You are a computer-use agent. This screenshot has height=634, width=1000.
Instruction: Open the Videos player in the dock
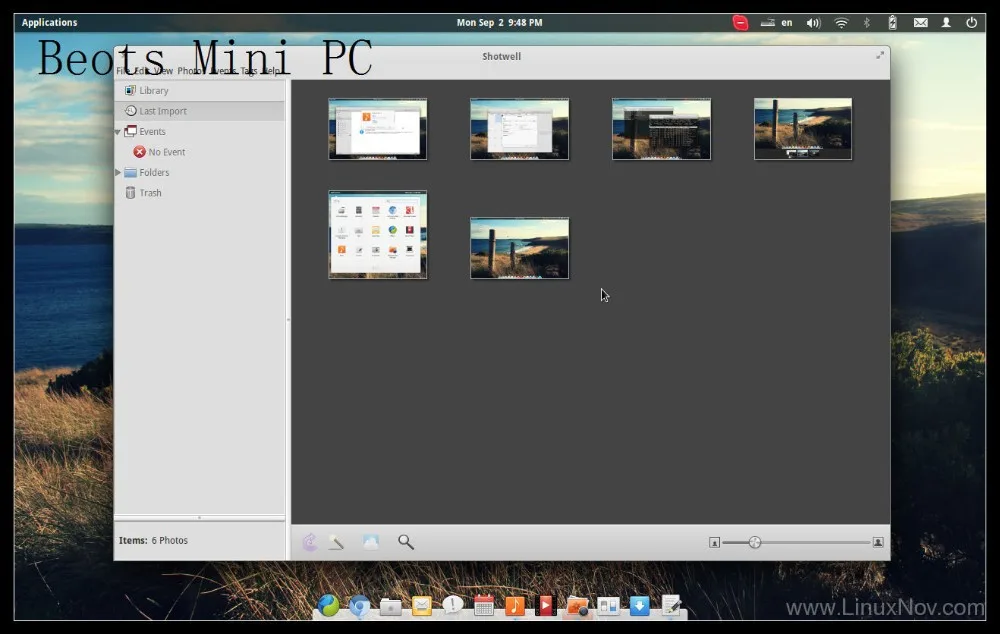(x=546, y=605)
